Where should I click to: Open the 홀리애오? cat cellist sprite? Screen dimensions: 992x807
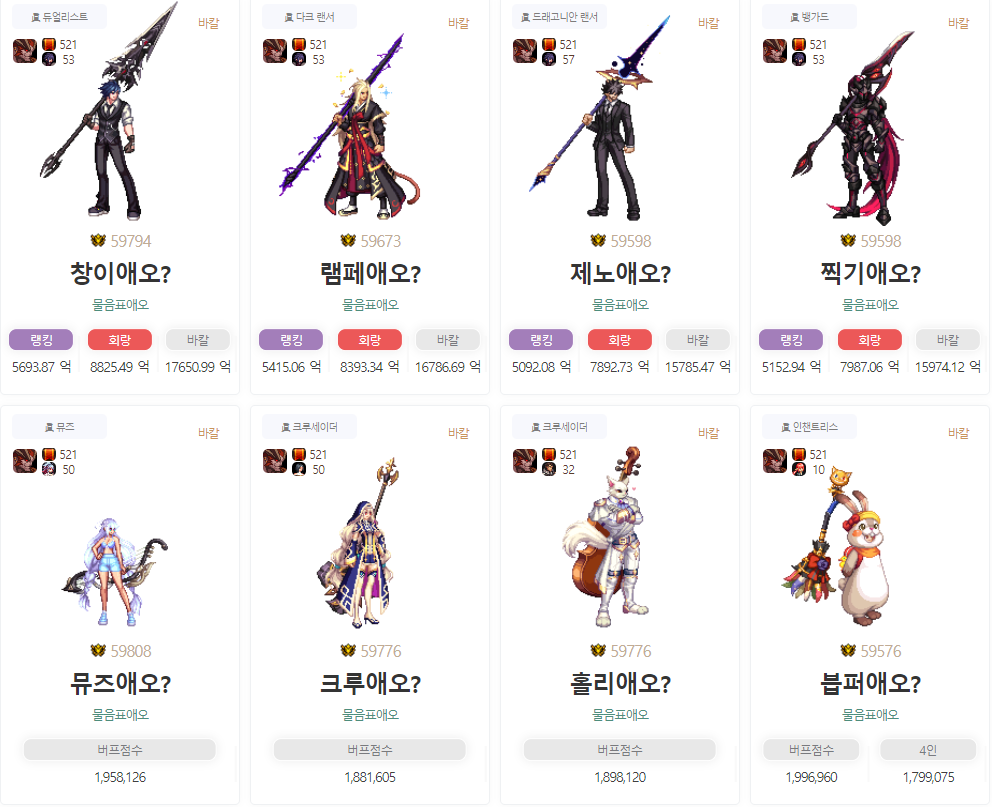607,536
